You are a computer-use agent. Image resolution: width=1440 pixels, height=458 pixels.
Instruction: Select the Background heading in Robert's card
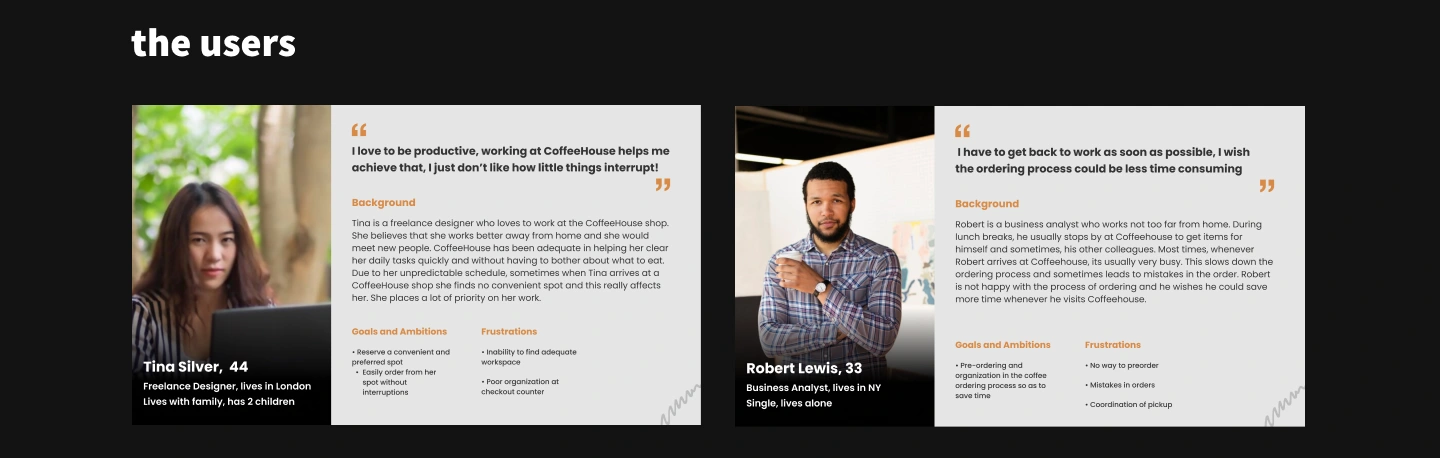[987, 204]
